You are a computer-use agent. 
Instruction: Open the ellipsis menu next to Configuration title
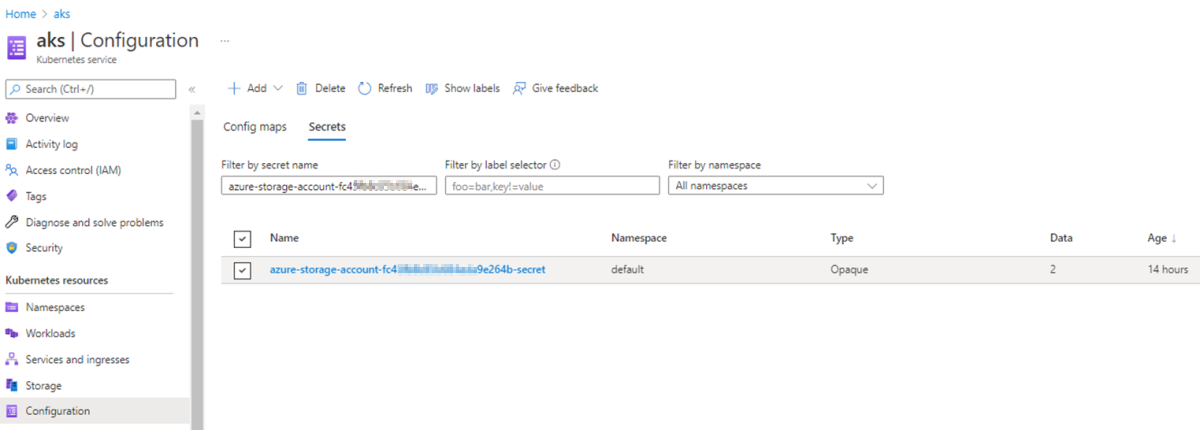tap(225, 41)
